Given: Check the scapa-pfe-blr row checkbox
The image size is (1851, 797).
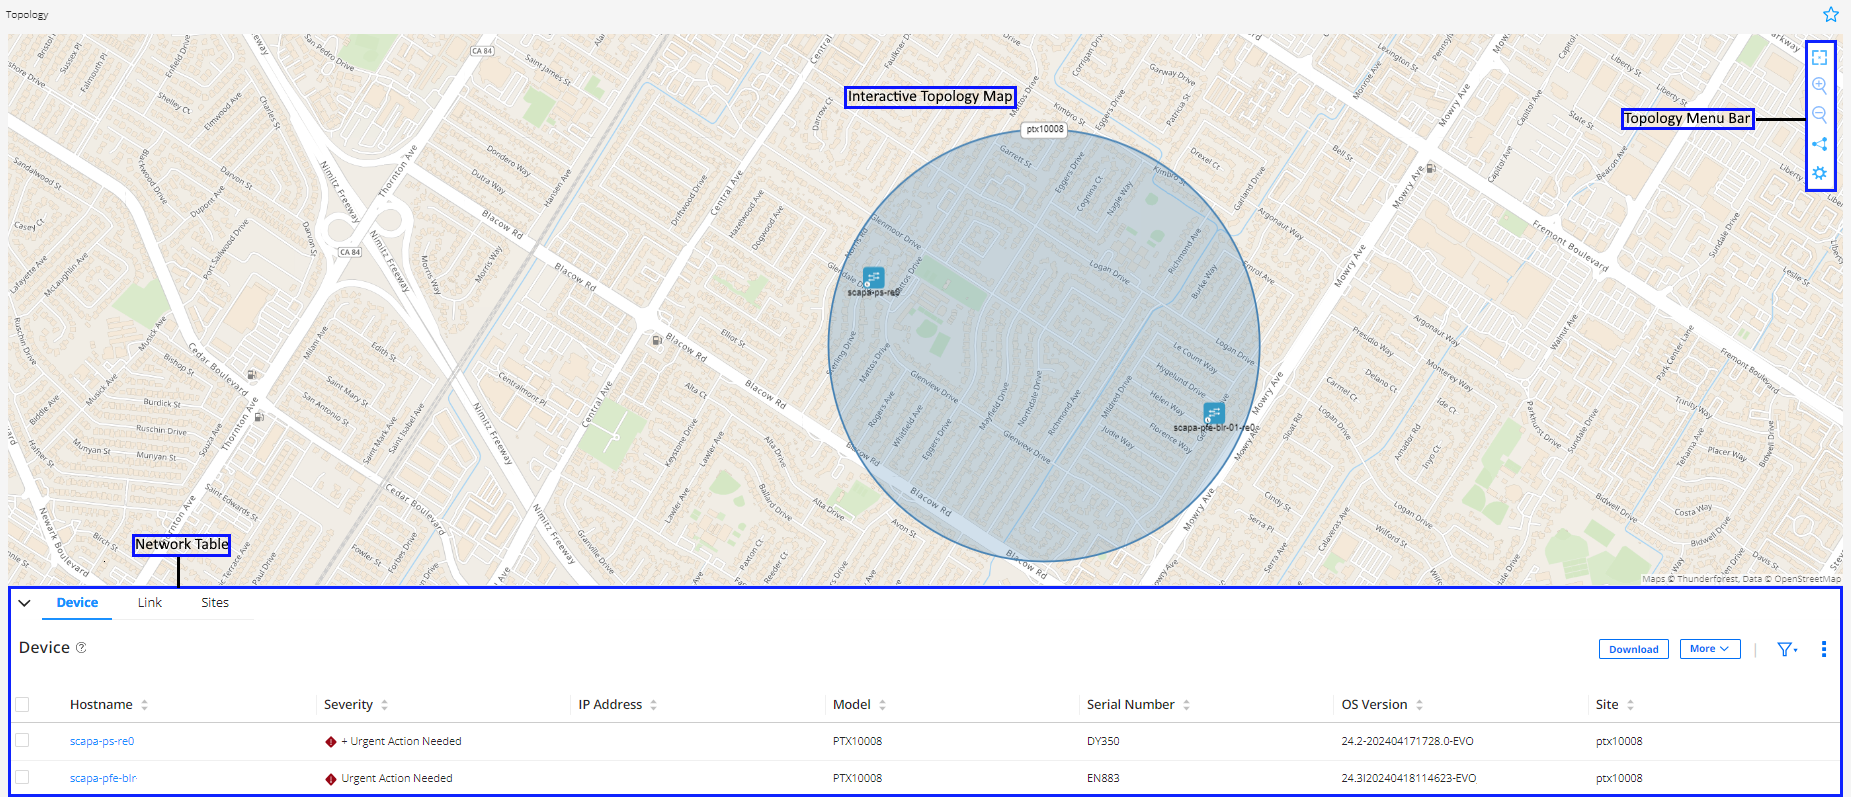Looking at the screenshot, I should (22, 778).
